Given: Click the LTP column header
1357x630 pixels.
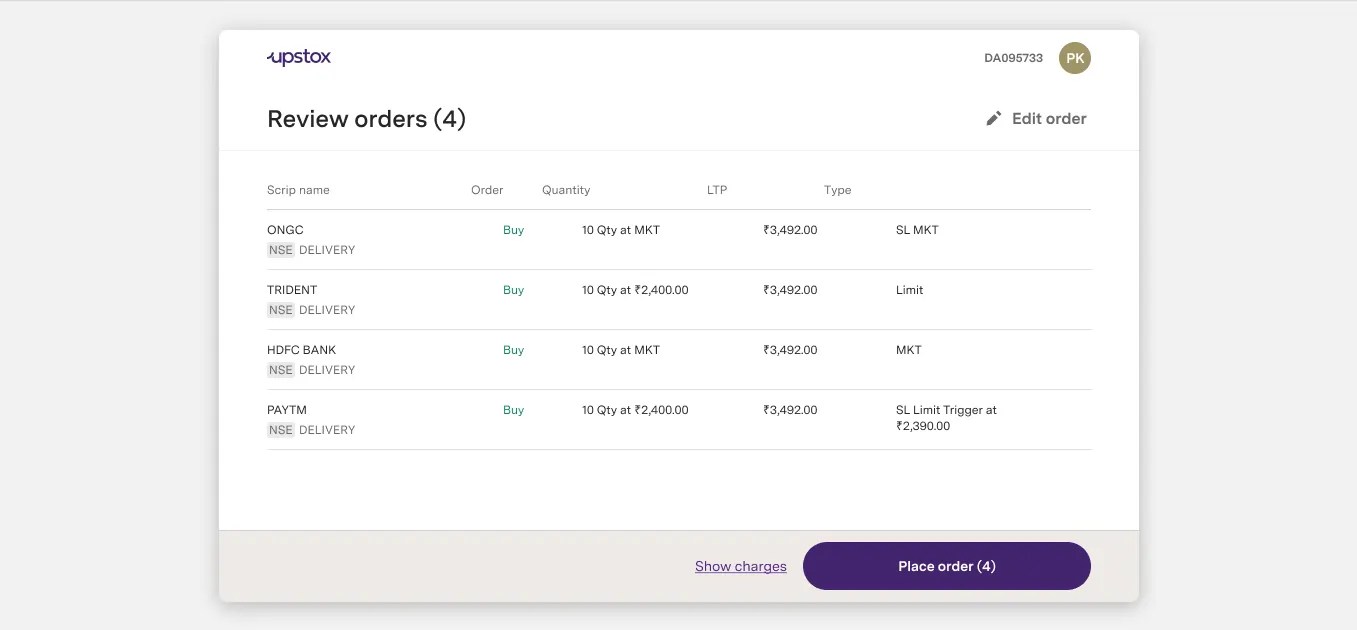Looking at the screenshot, I should [716, 189].
